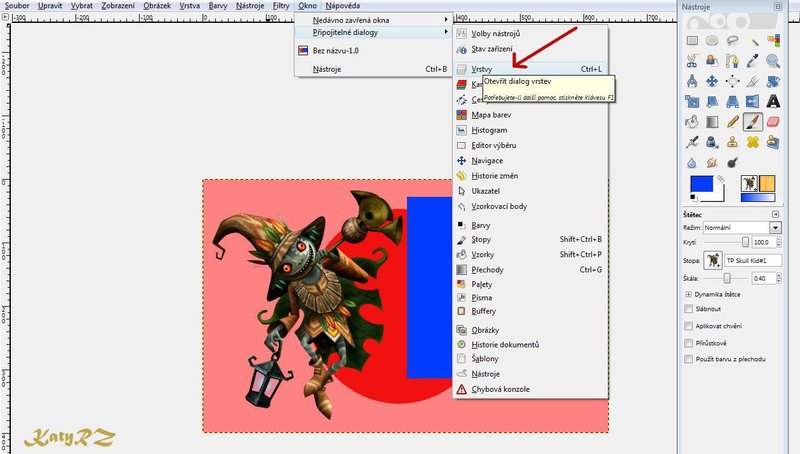Expand the Dynamika štětce section
This screenshot has height=454, width=800.
[688, 294]
